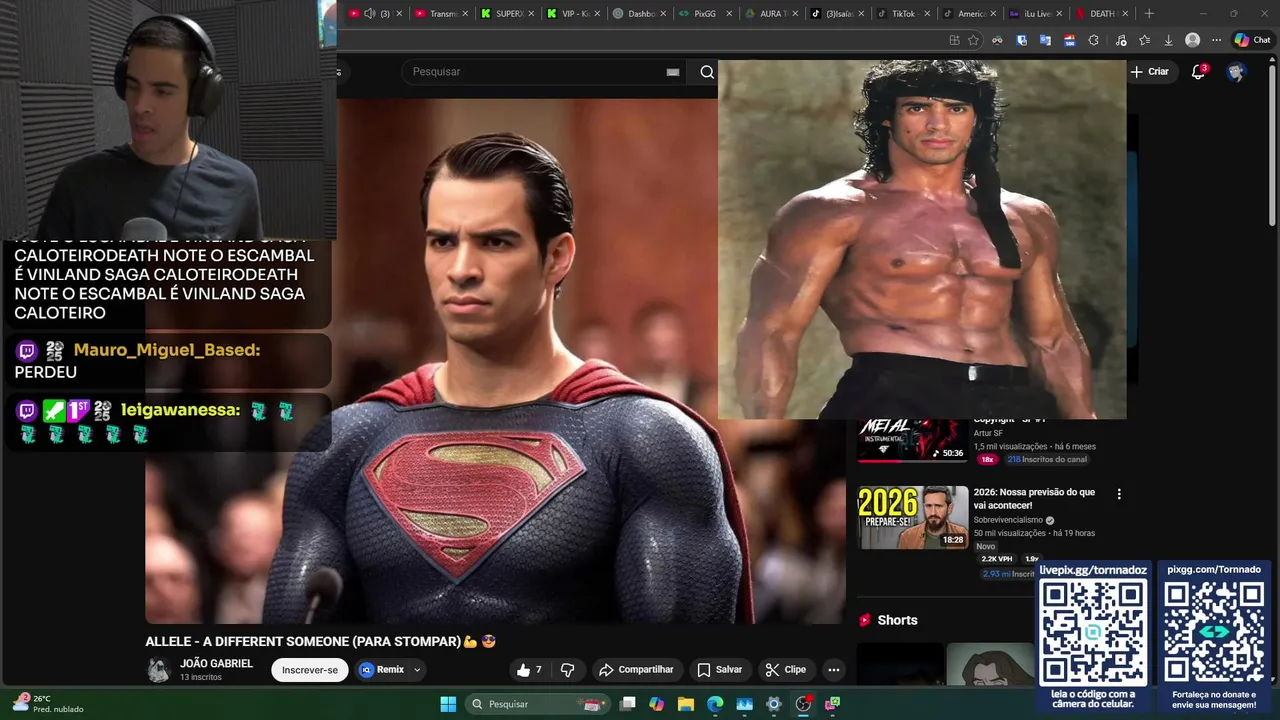
Task: Click the Edge Copilot Chat button
Action: coord(1253,40)
